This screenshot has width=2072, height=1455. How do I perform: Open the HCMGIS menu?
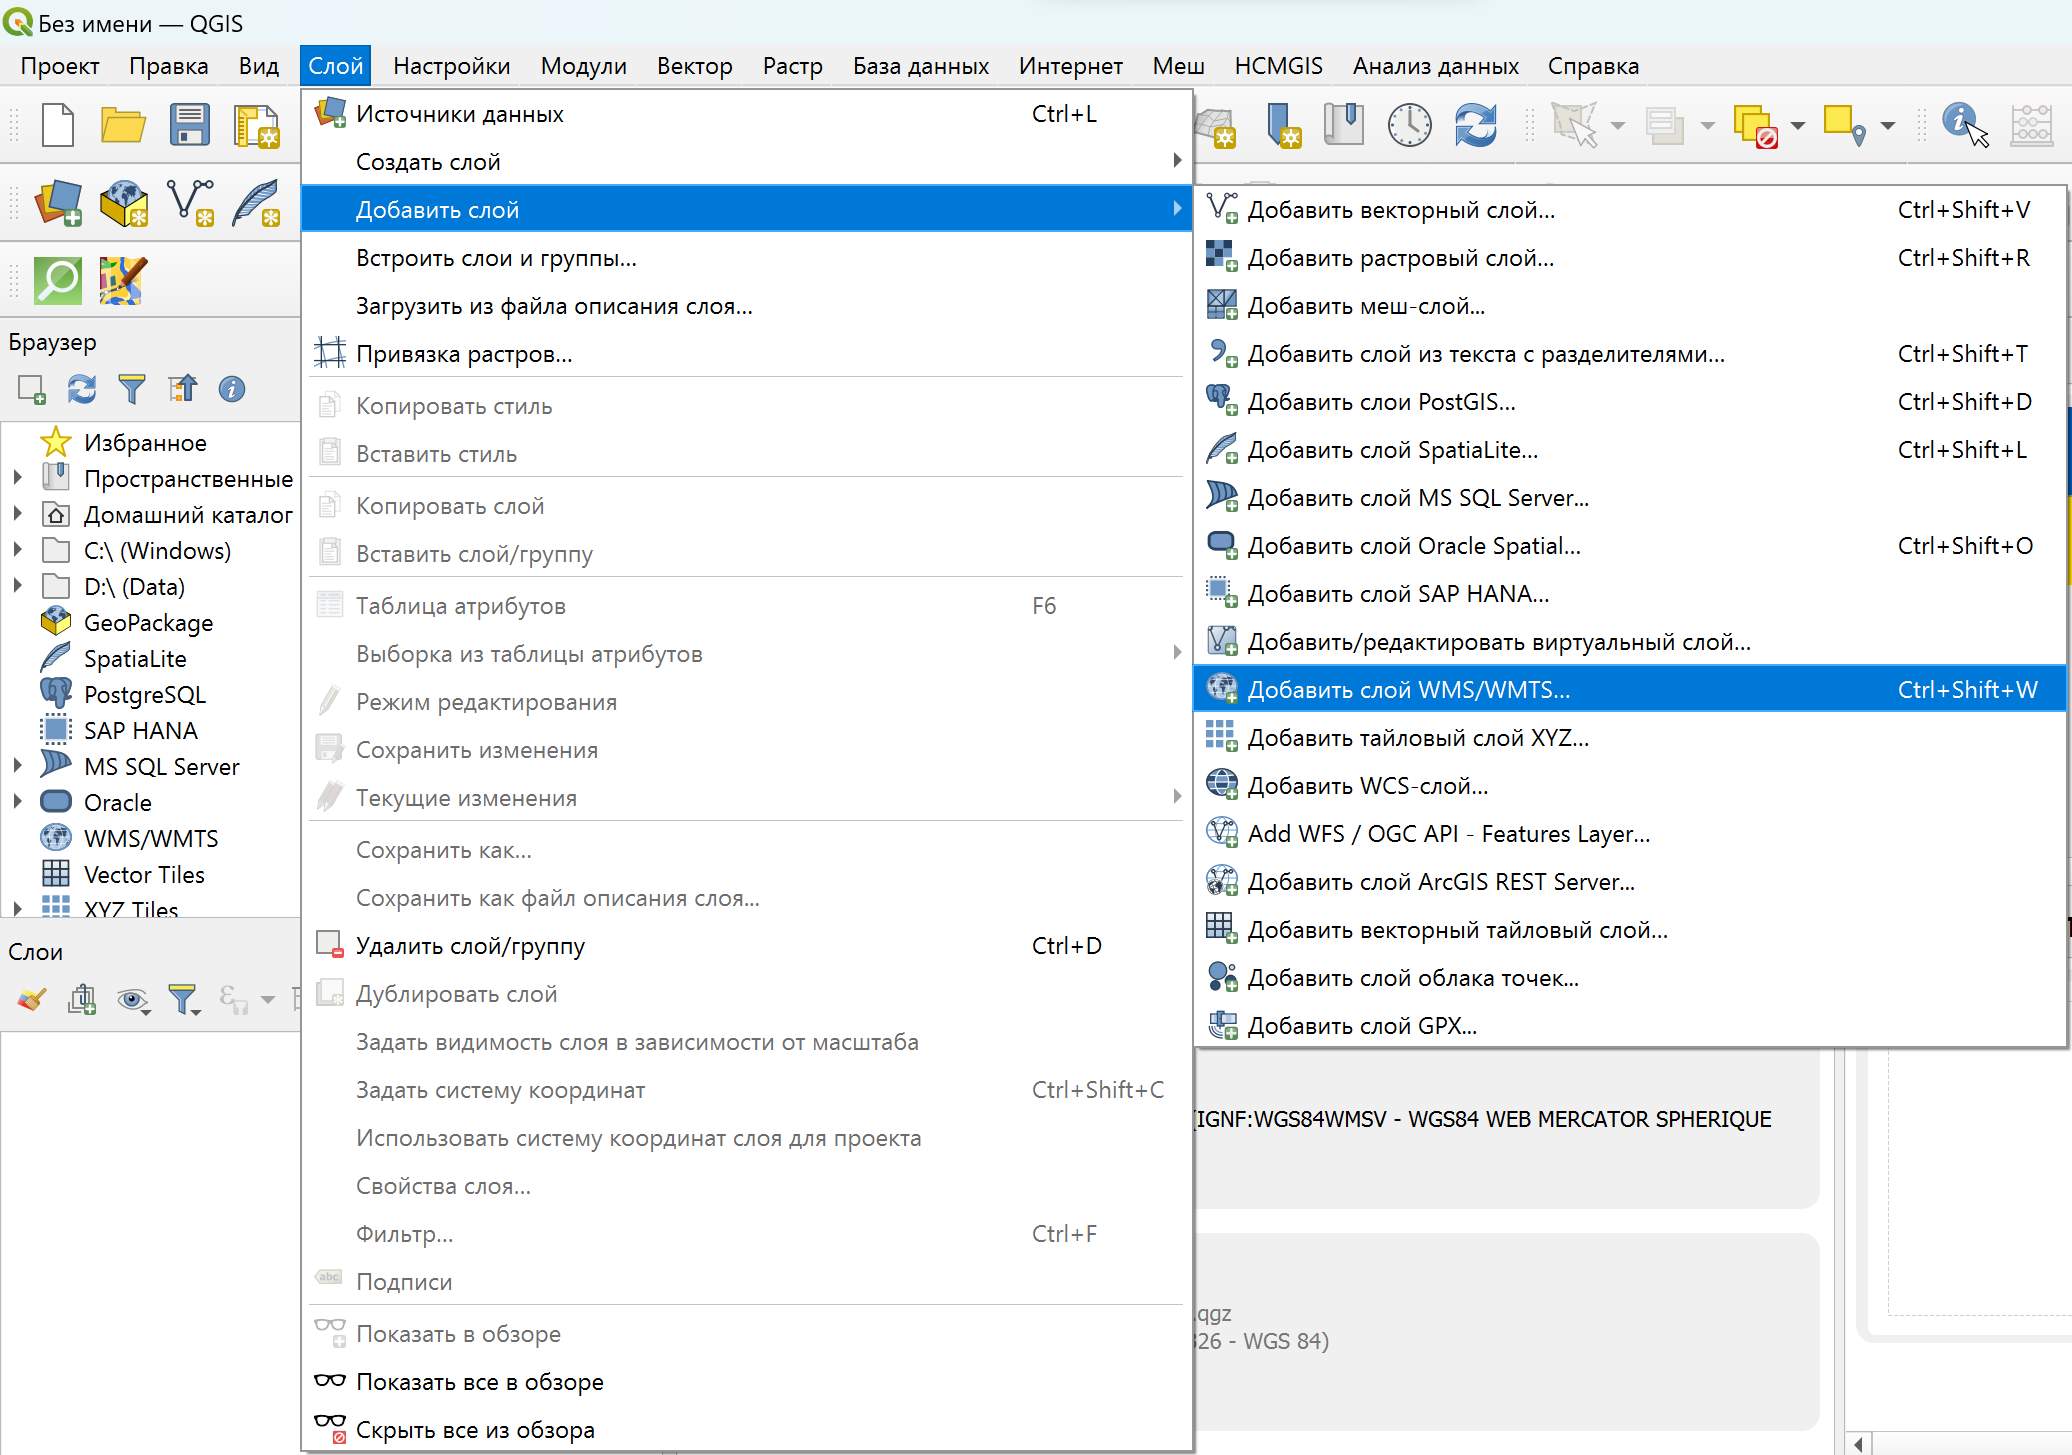click(x=1279, y=66)
